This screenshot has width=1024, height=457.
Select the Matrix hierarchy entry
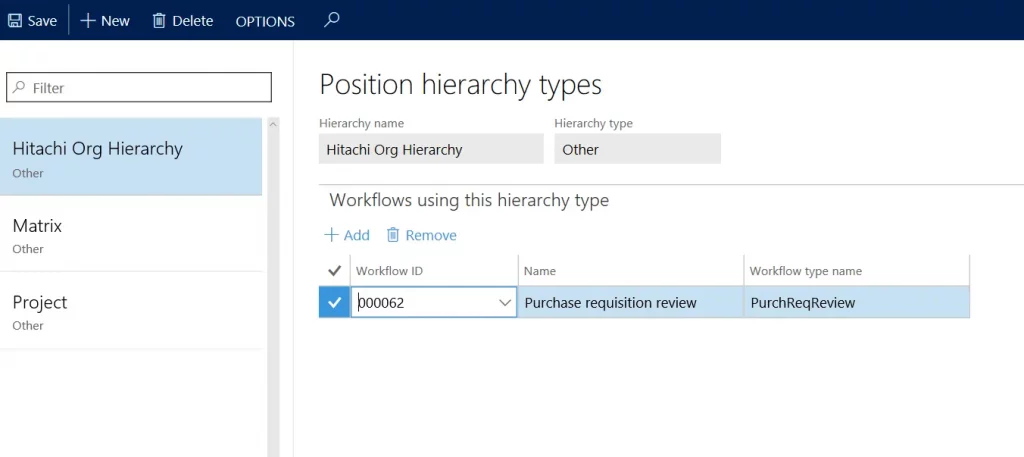[131, 234]
